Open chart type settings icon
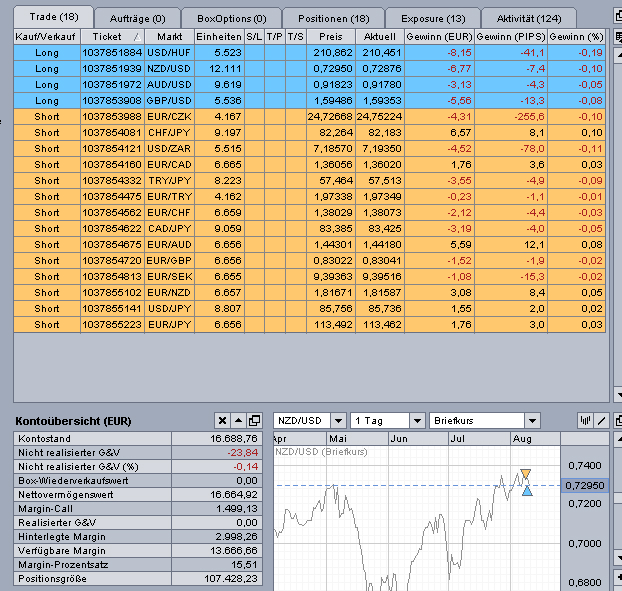Screen dimensions: 622x591 (x=586, y=421)
